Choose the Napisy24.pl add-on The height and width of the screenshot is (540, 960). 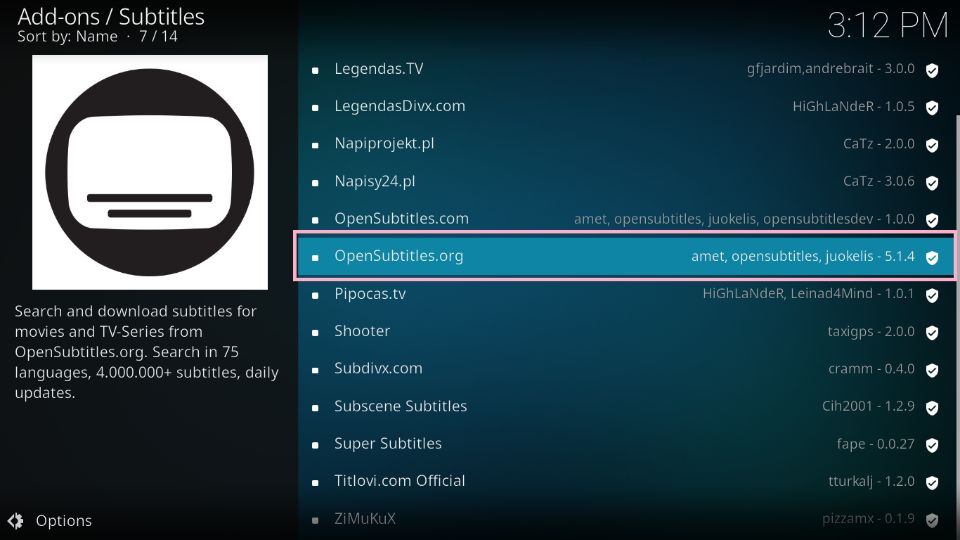click(626, 181)
